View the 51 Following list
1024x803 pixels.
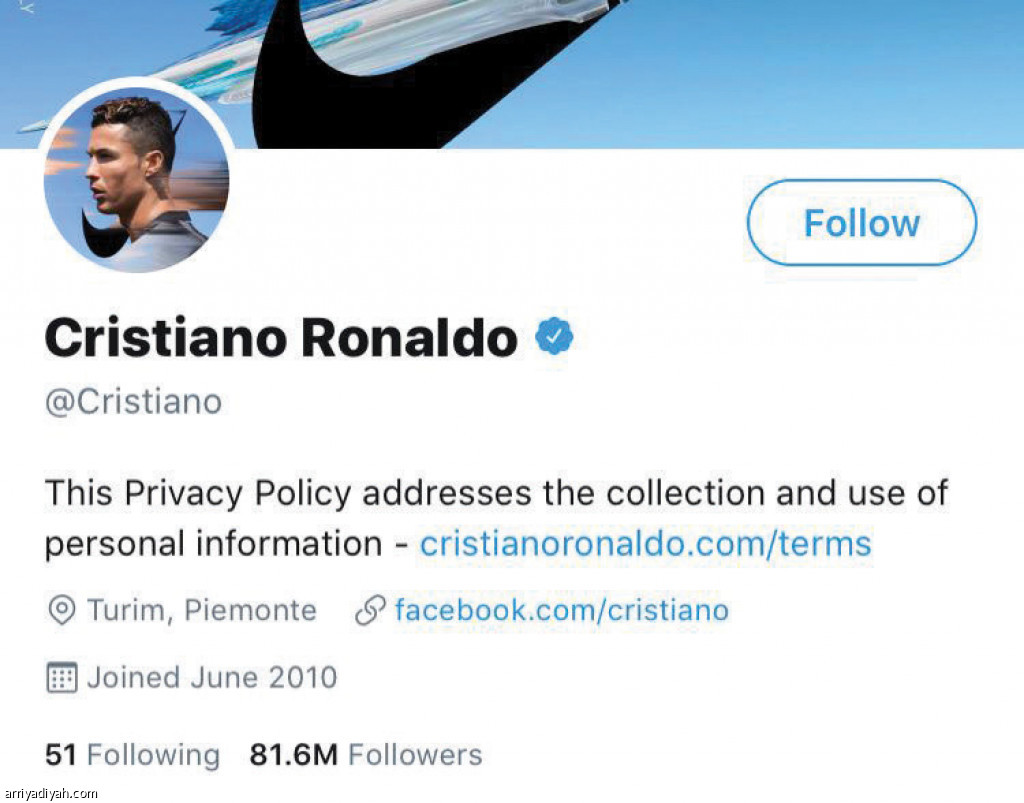(x=132, y=754)
